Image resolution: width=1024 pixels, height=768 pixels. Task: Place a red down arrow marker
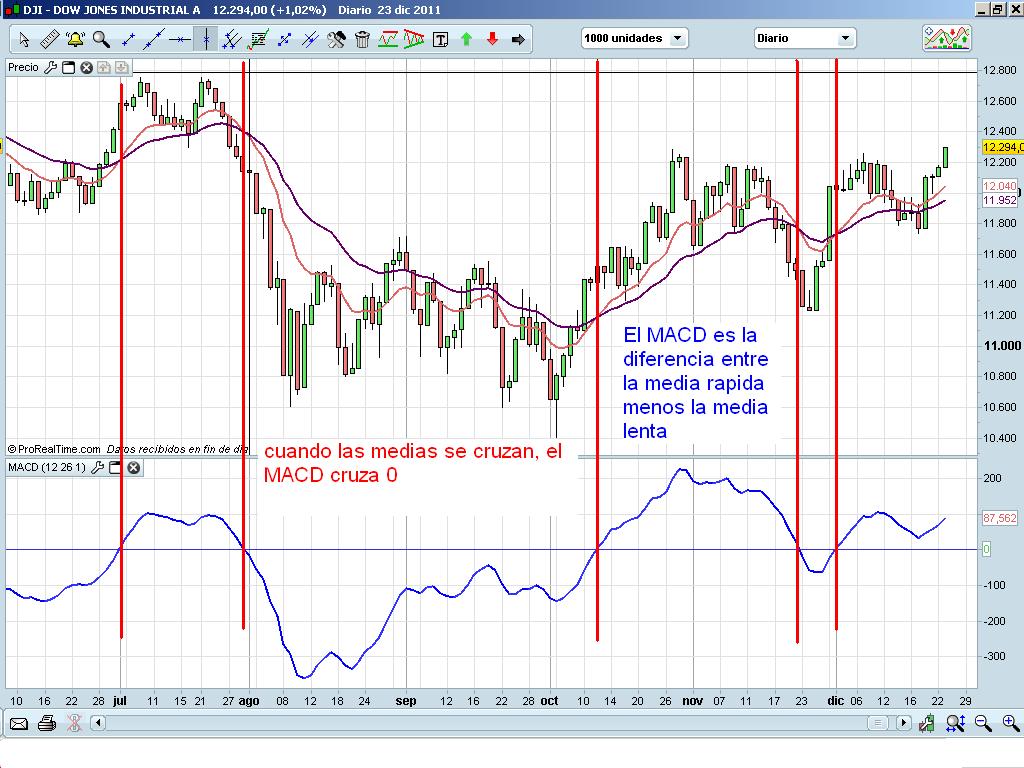pos(492,39)
